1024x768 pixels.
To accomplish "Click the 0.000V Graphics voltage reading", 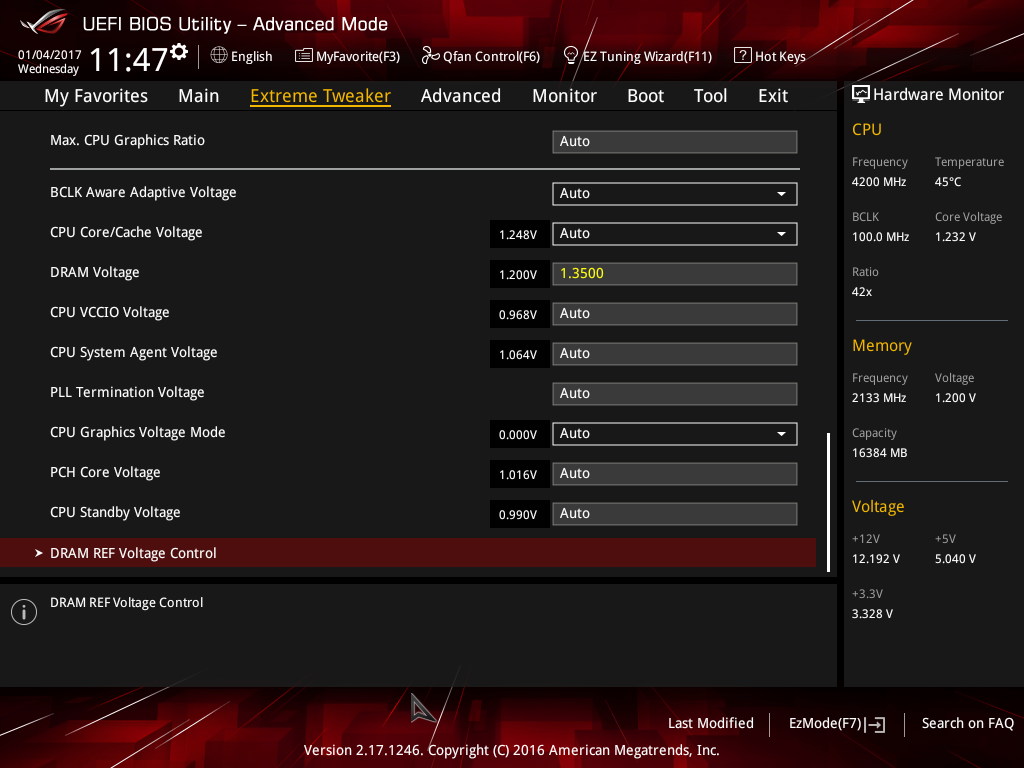I will 518,434.
